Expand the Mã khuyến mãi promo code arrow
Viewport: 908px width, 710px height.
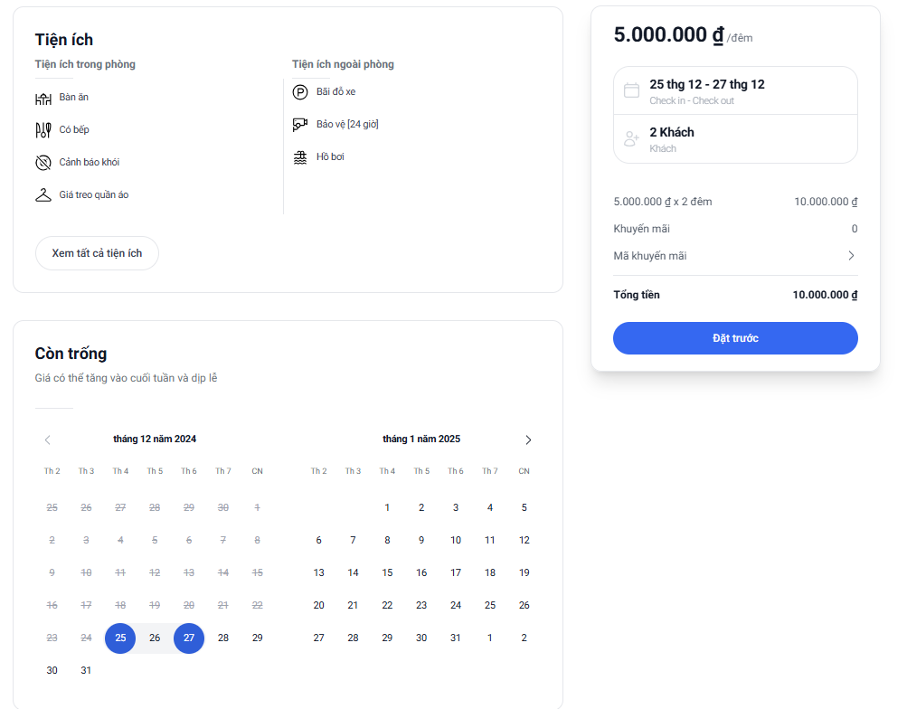[x=851, y=256]
